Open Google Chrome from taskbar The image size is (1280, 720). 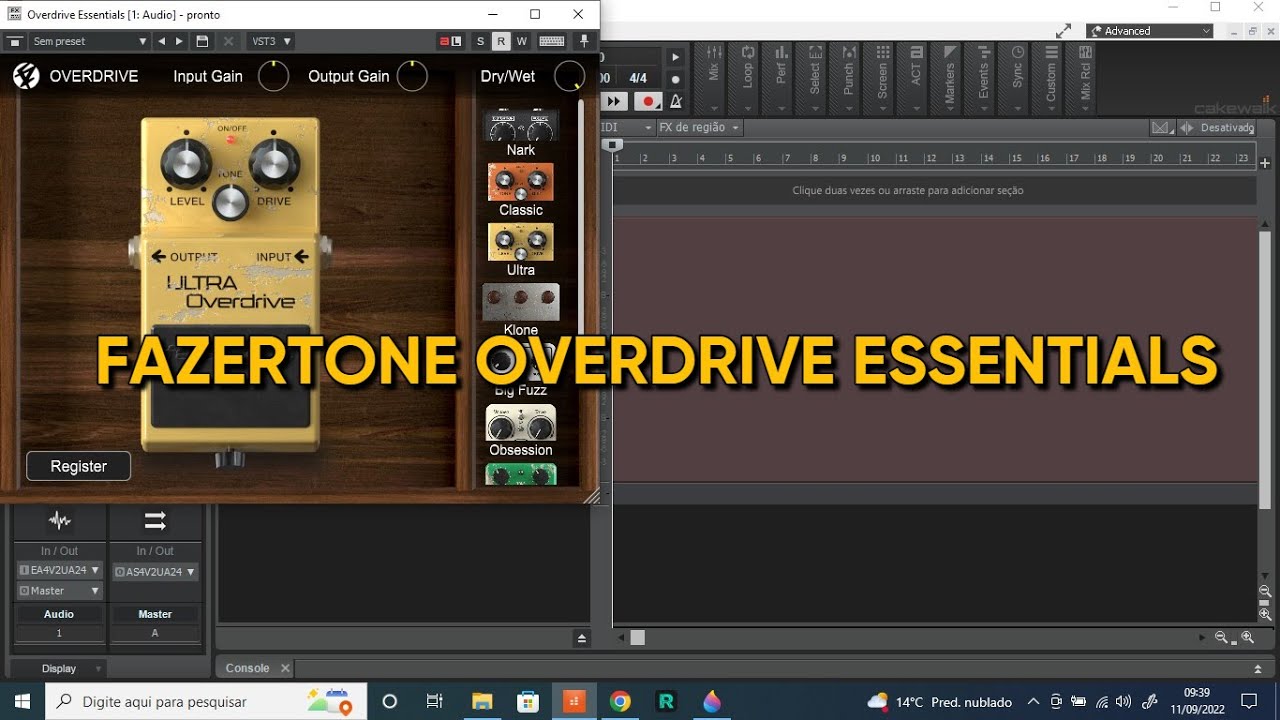(x=620, y=701)
